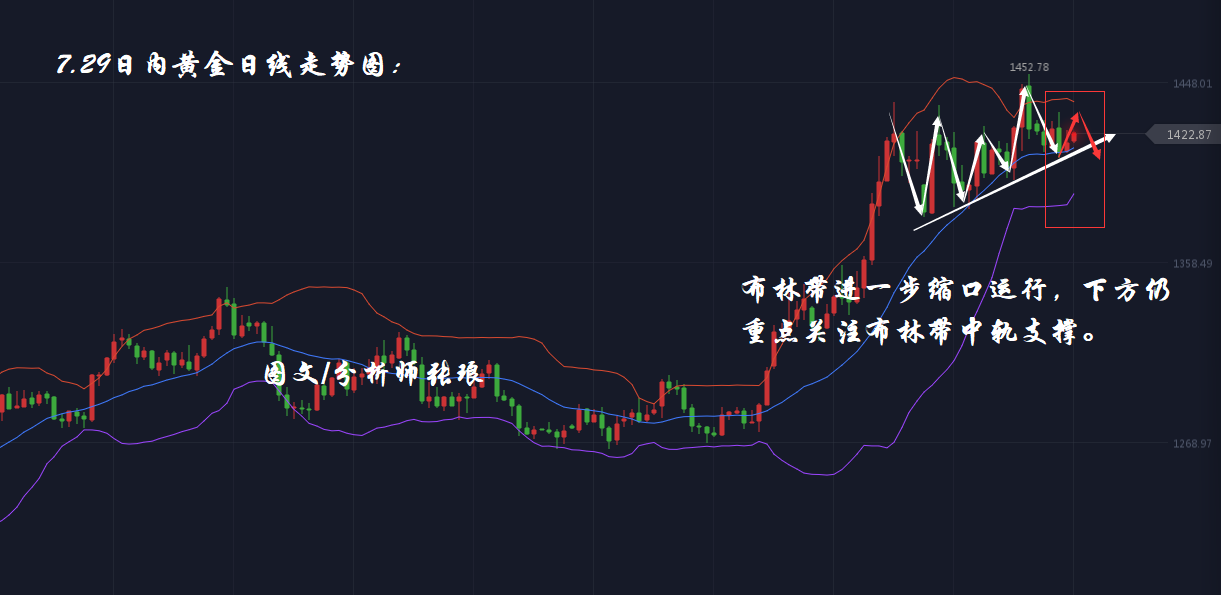
Task: Click the chart title starting with 7.29
Action: pyautogui.click(x=230, y=66)
